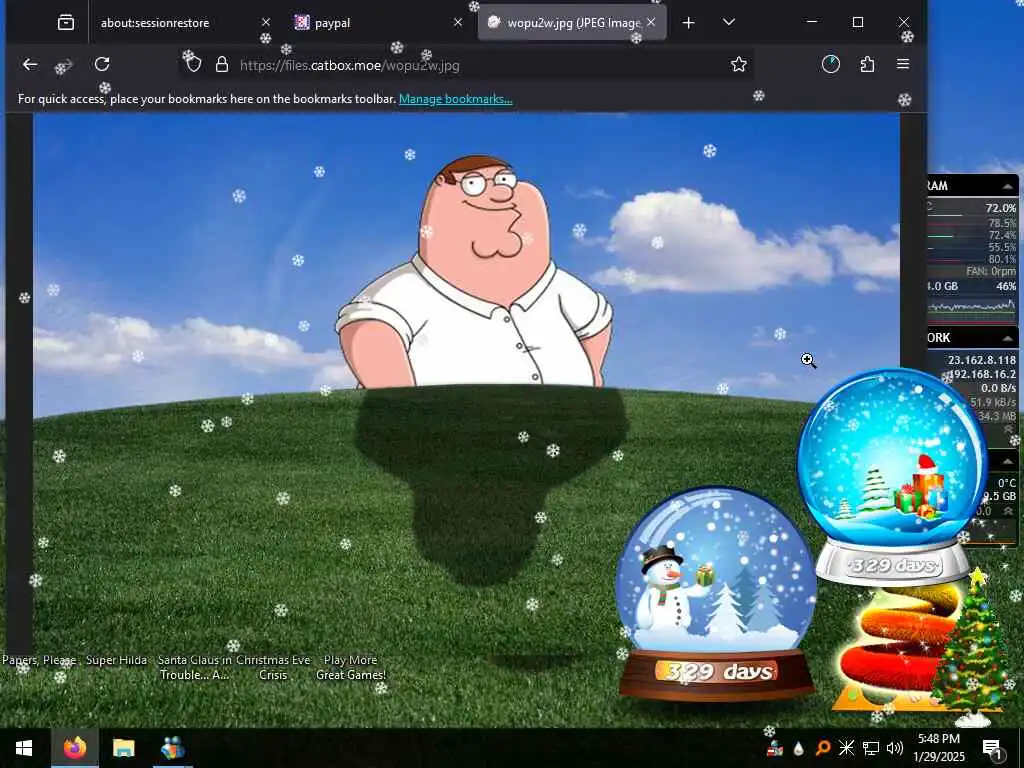
Task: Open the circular Firefox toolbar indicator
Action: 831,64
